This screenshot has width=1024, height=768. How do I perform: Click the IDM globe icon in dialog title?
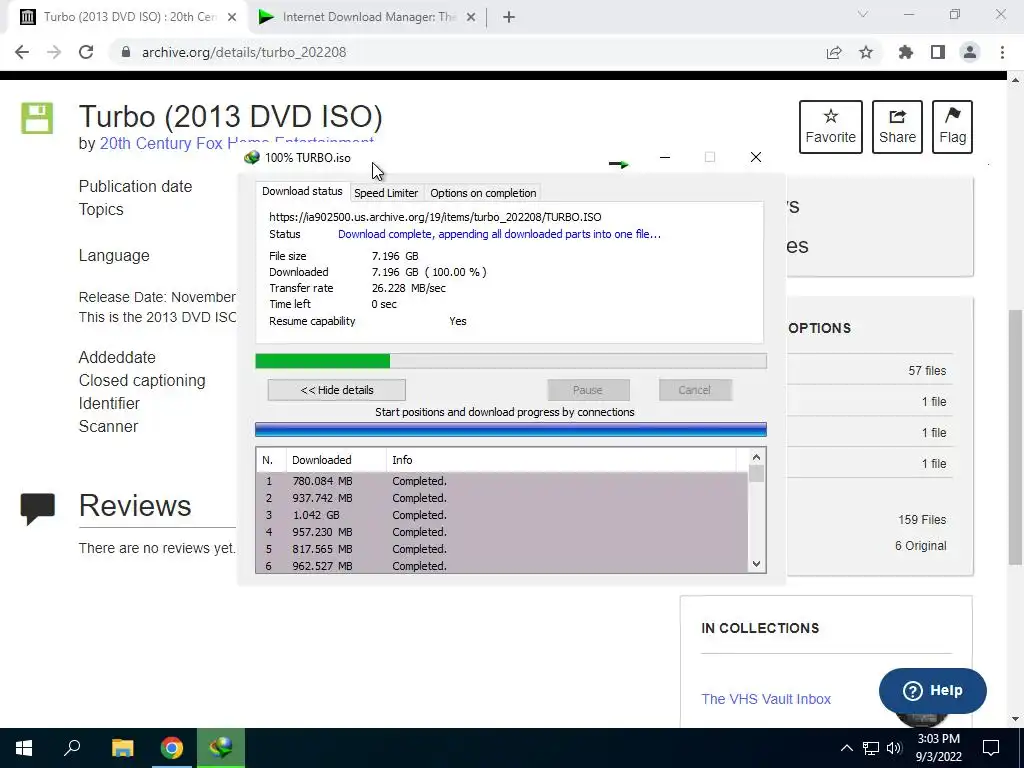(251, 157)
